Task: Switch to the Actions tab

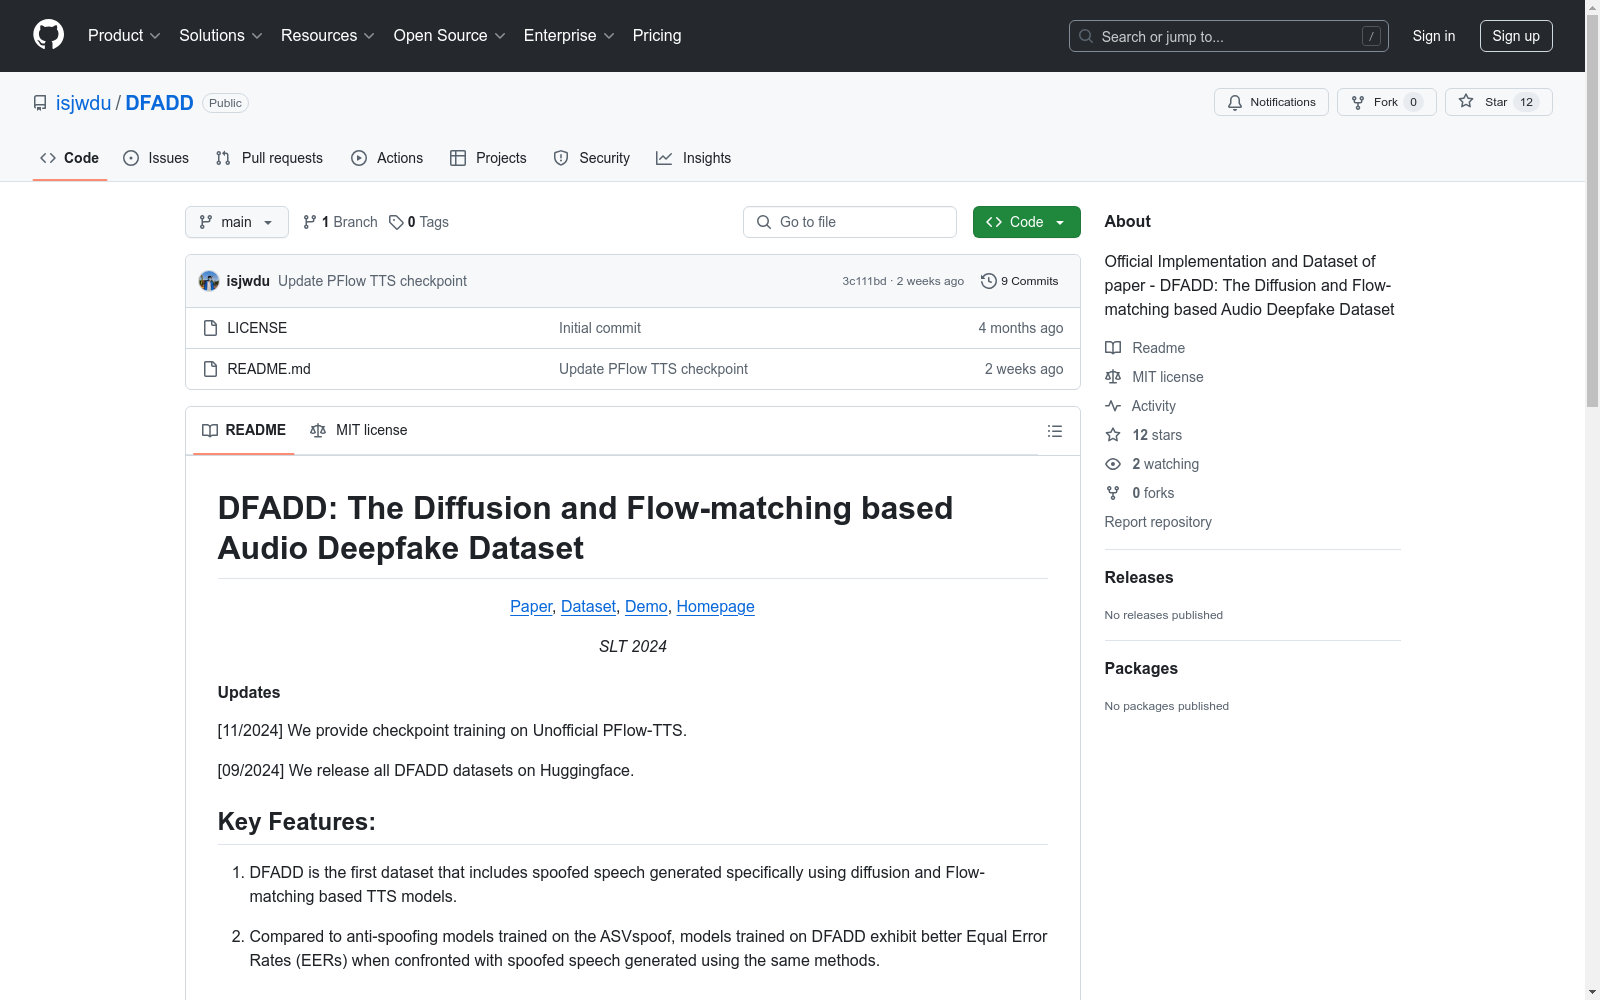Action: [x=387, y=158]
